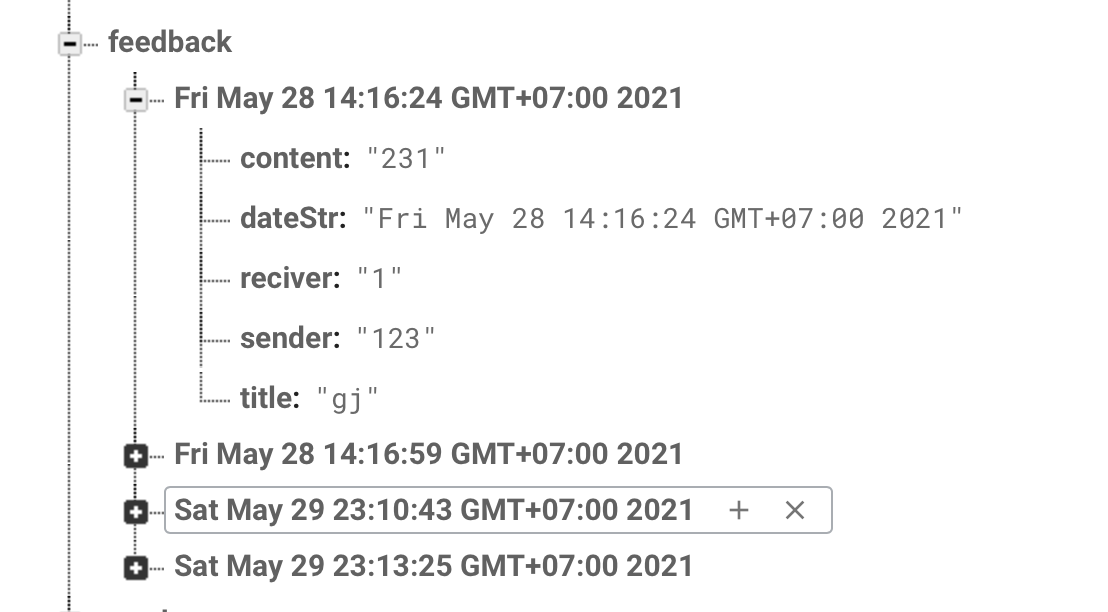Select the content key label
Screen dimensions: 1108x612
point(285,157)
